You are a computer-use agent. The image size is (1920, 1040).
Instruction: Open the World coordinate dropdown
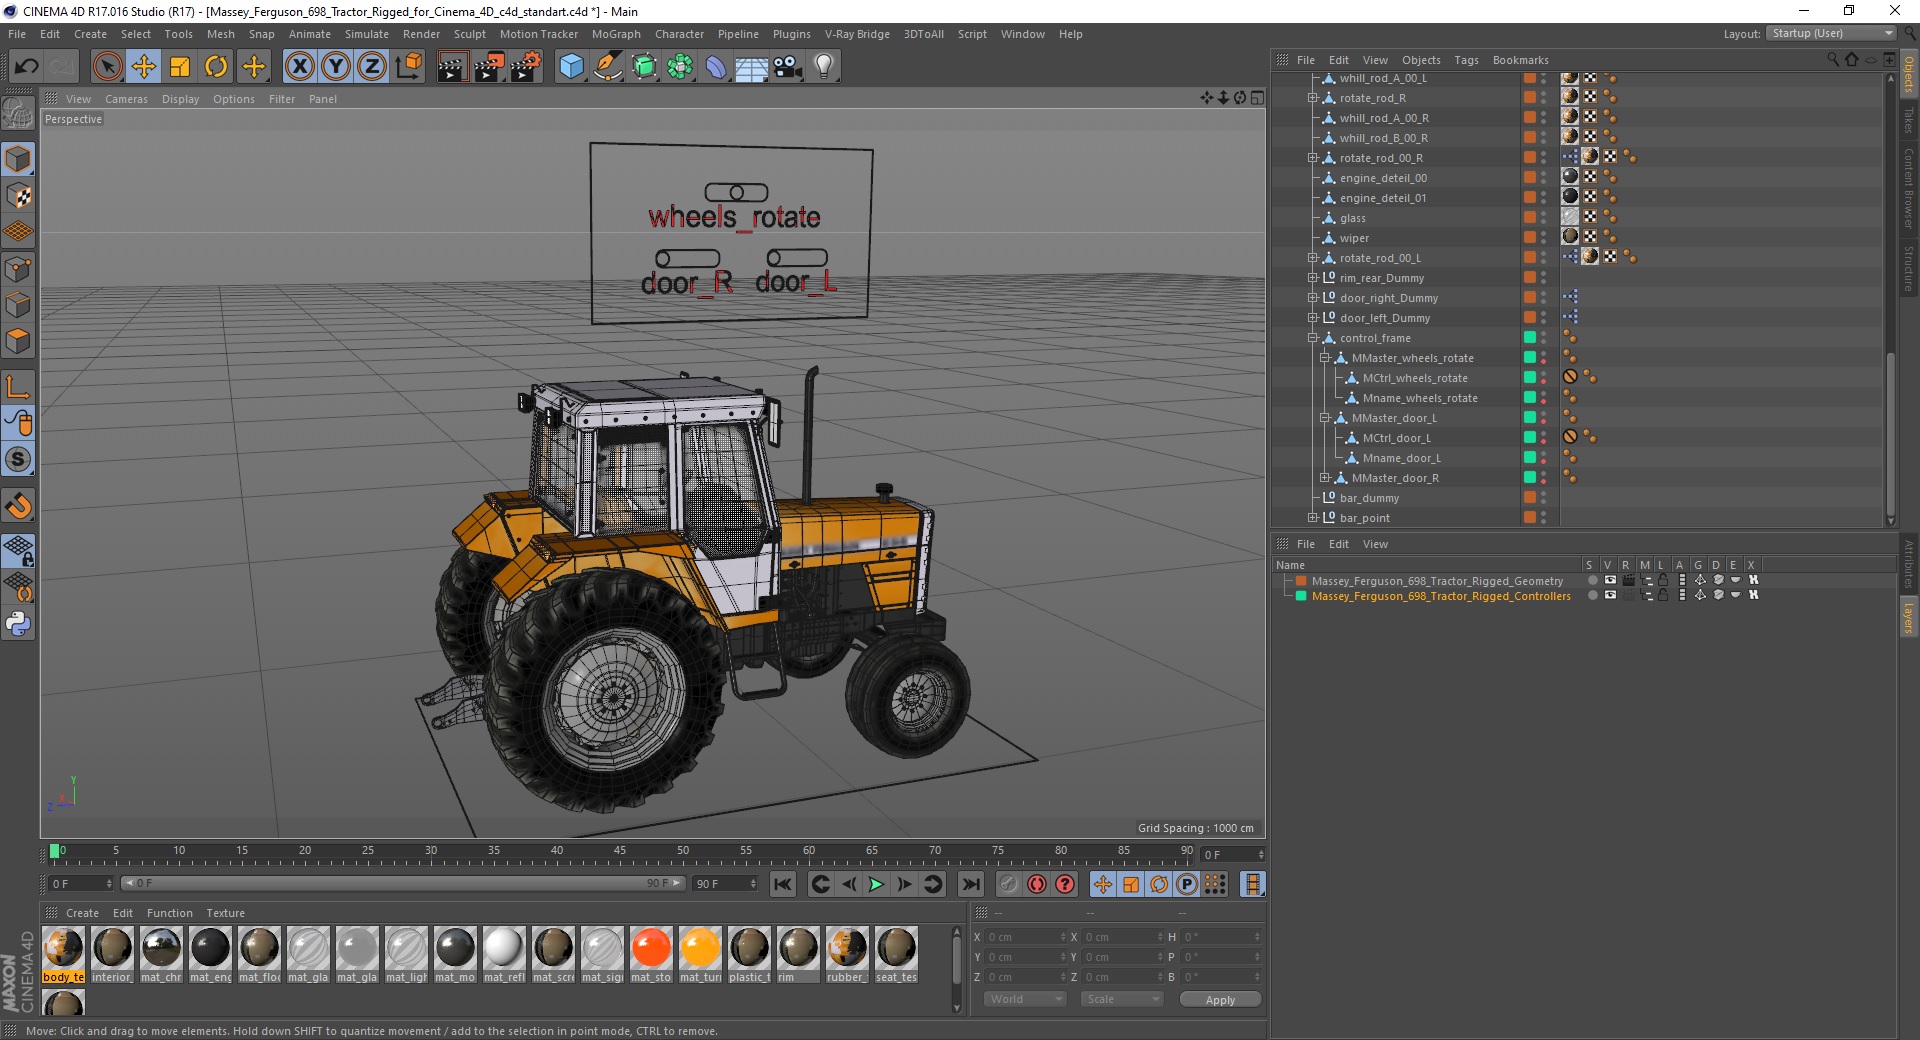point(1026,999)
